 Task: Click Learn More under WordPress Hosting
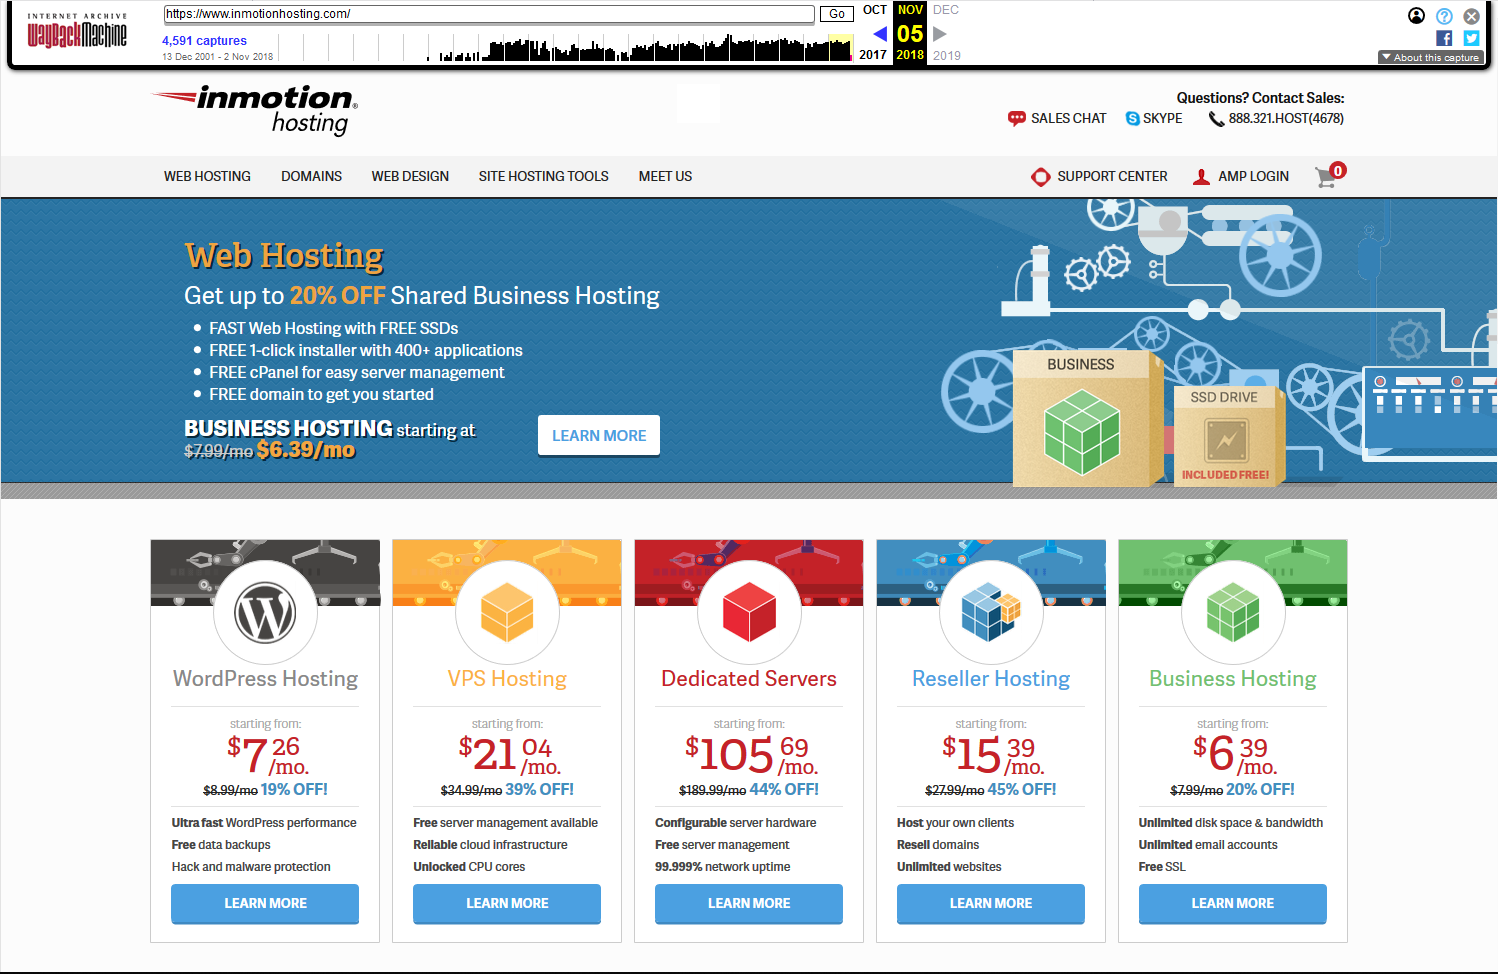265,903
